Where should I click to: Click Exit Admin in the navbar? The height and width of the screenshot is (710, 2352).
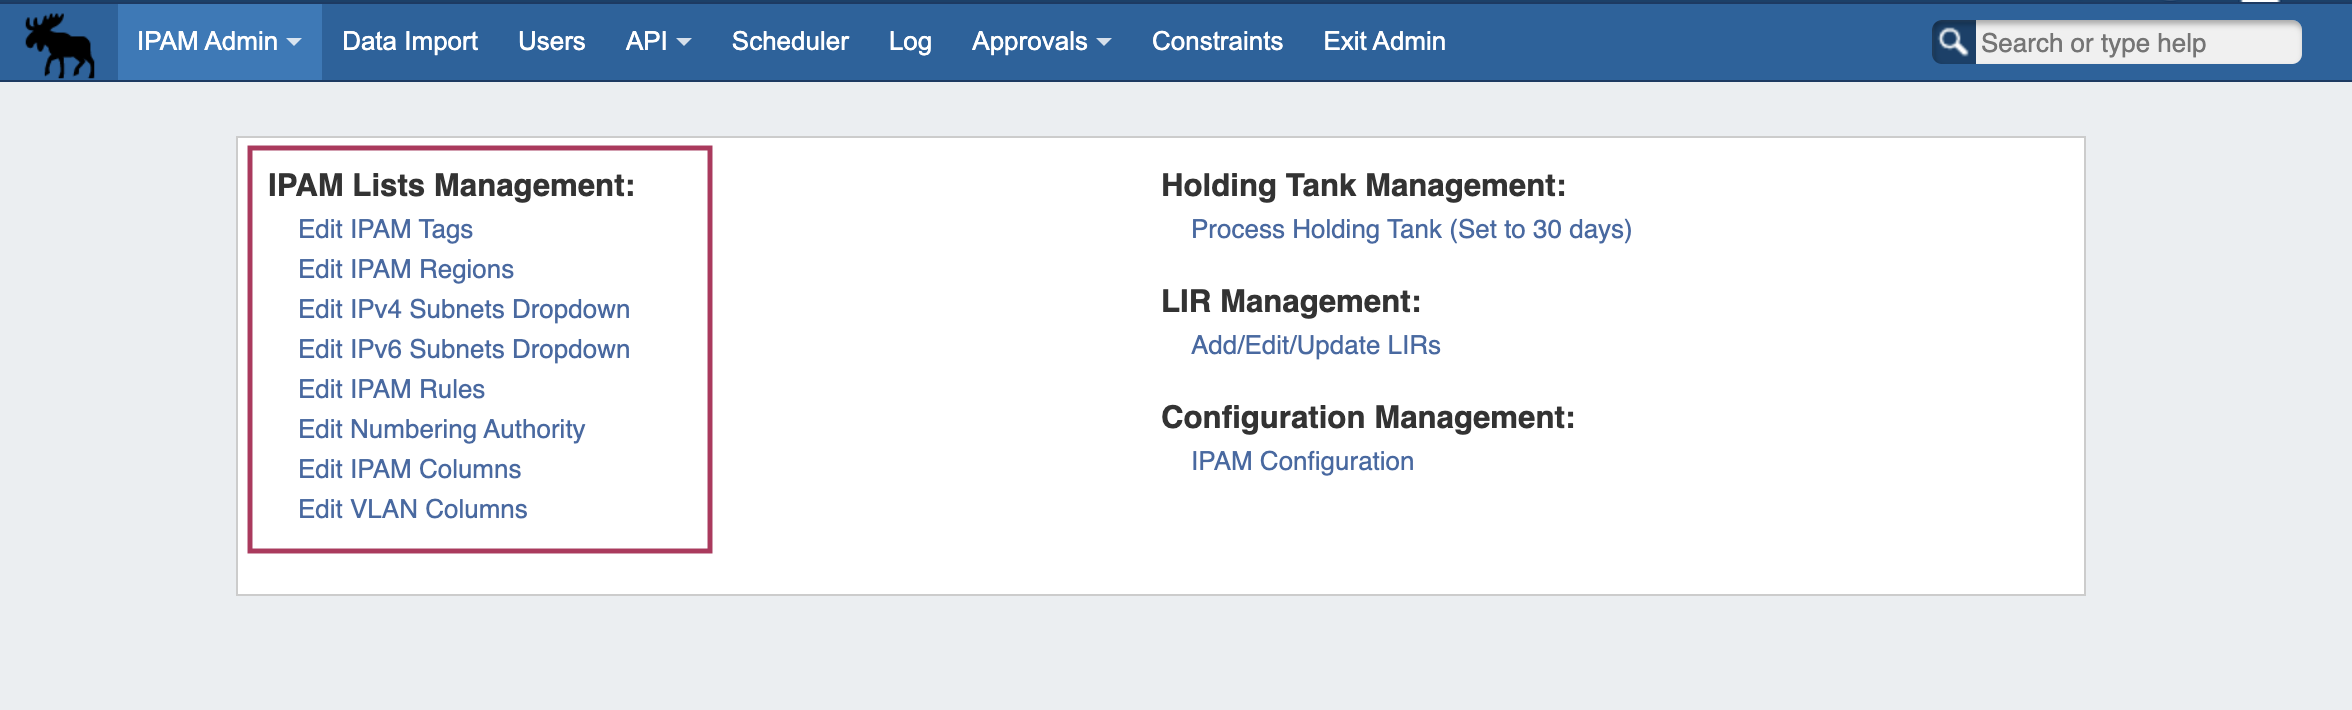click(1383, 42)
